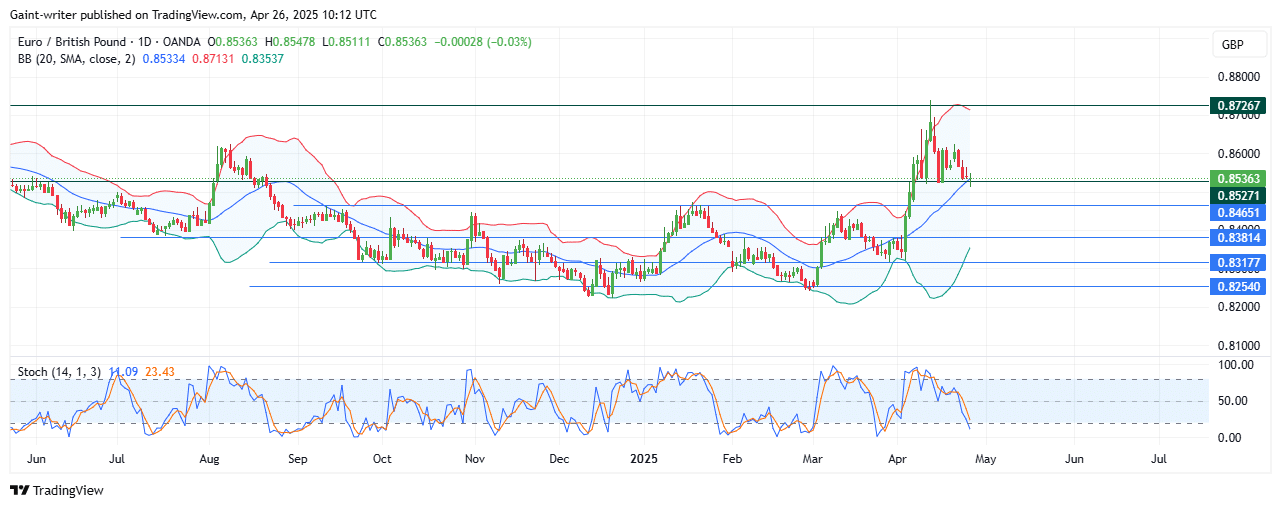Click the Sep label on the time axis
The height and width of the screenshot is (508, 1281).
point(296,459)
